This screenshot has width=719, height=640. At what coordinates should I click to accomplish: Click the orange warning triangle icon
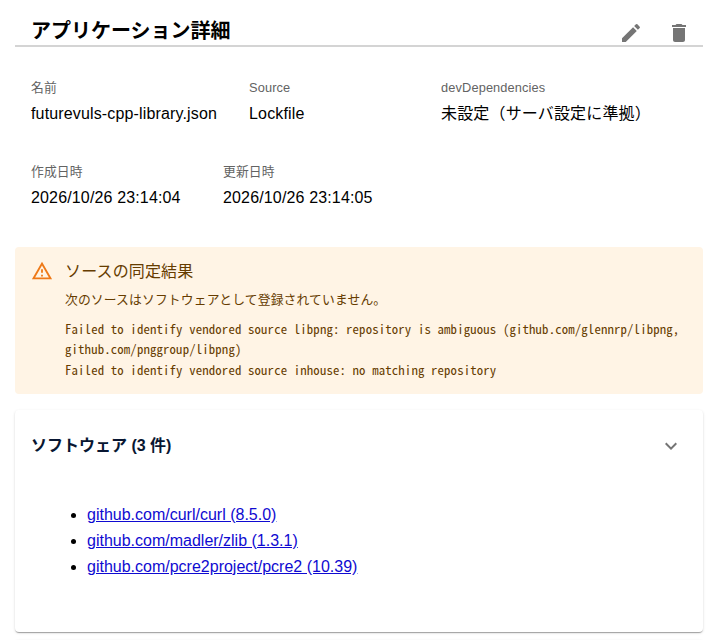tap(42, 271)
